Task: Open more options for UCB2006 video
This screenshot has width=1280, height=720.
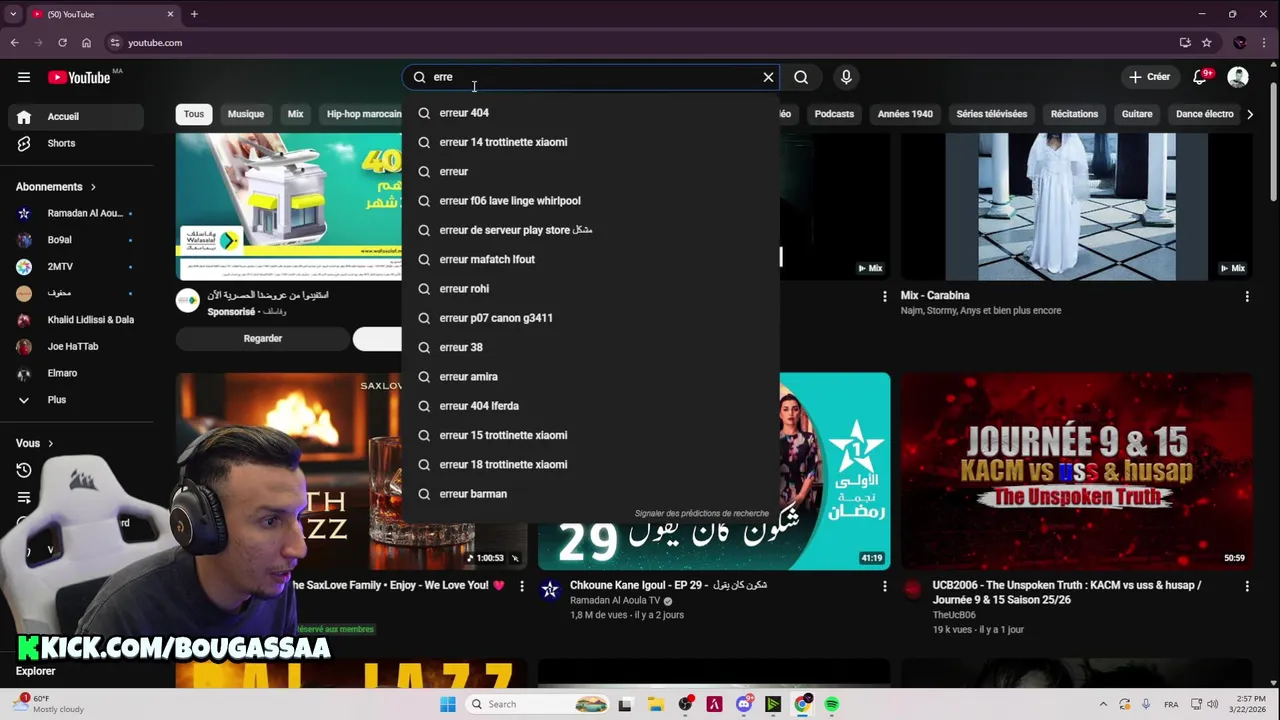Action: point(1247,586)
